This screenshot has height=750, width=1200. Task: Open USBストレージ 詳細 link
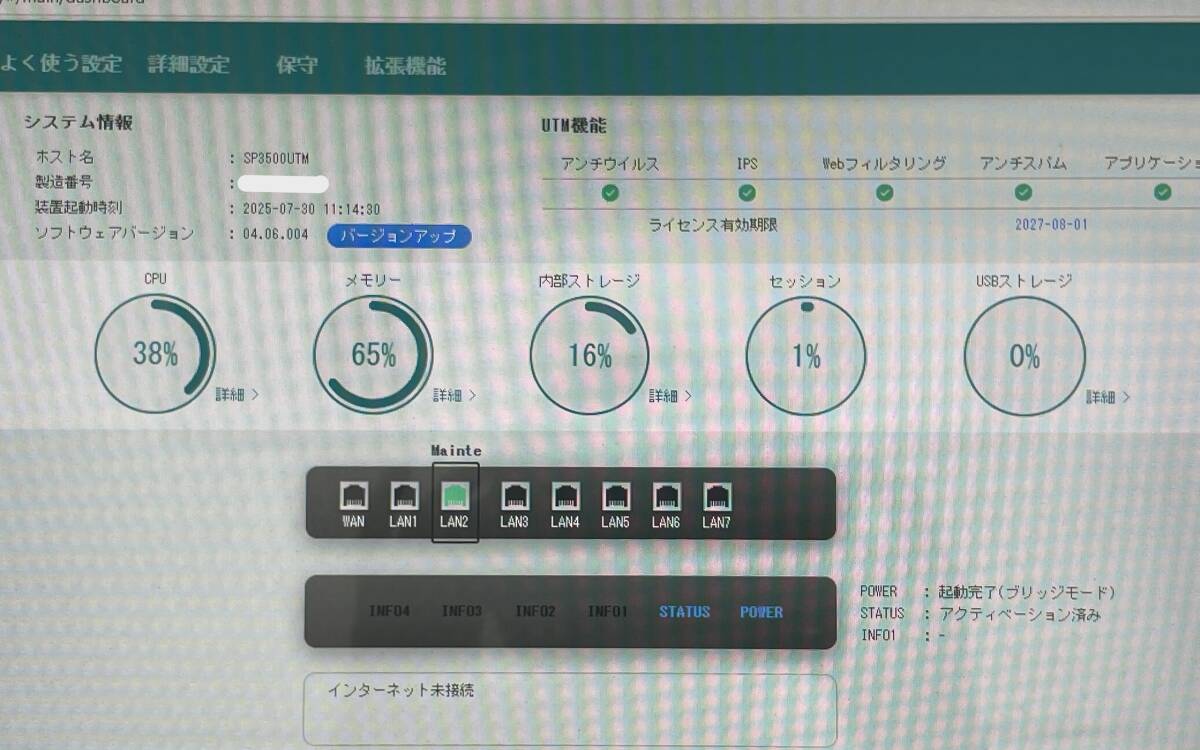coord(1108,397)
